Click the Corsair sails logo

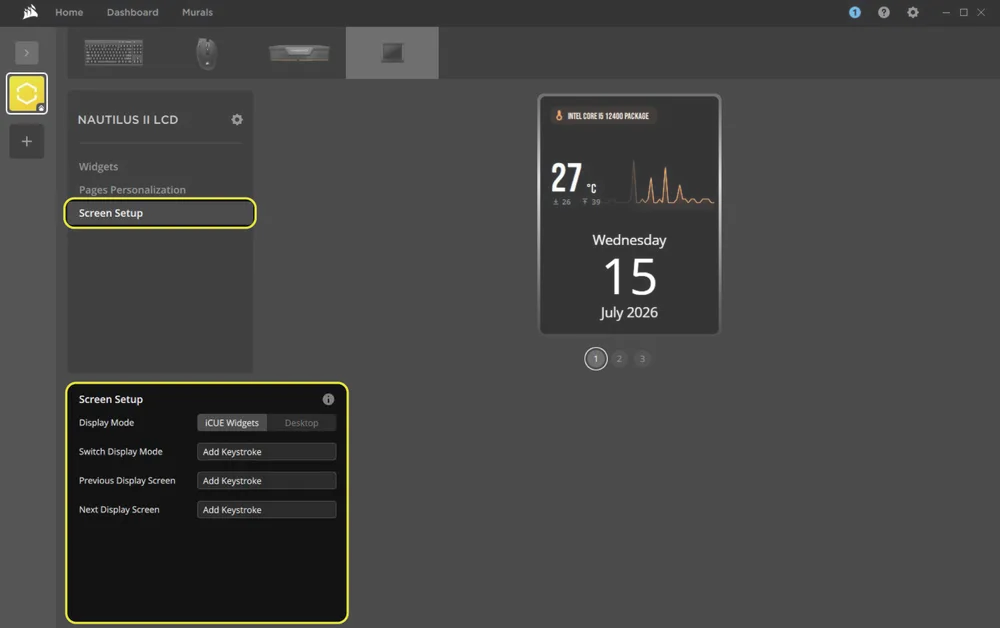[30, 12]
